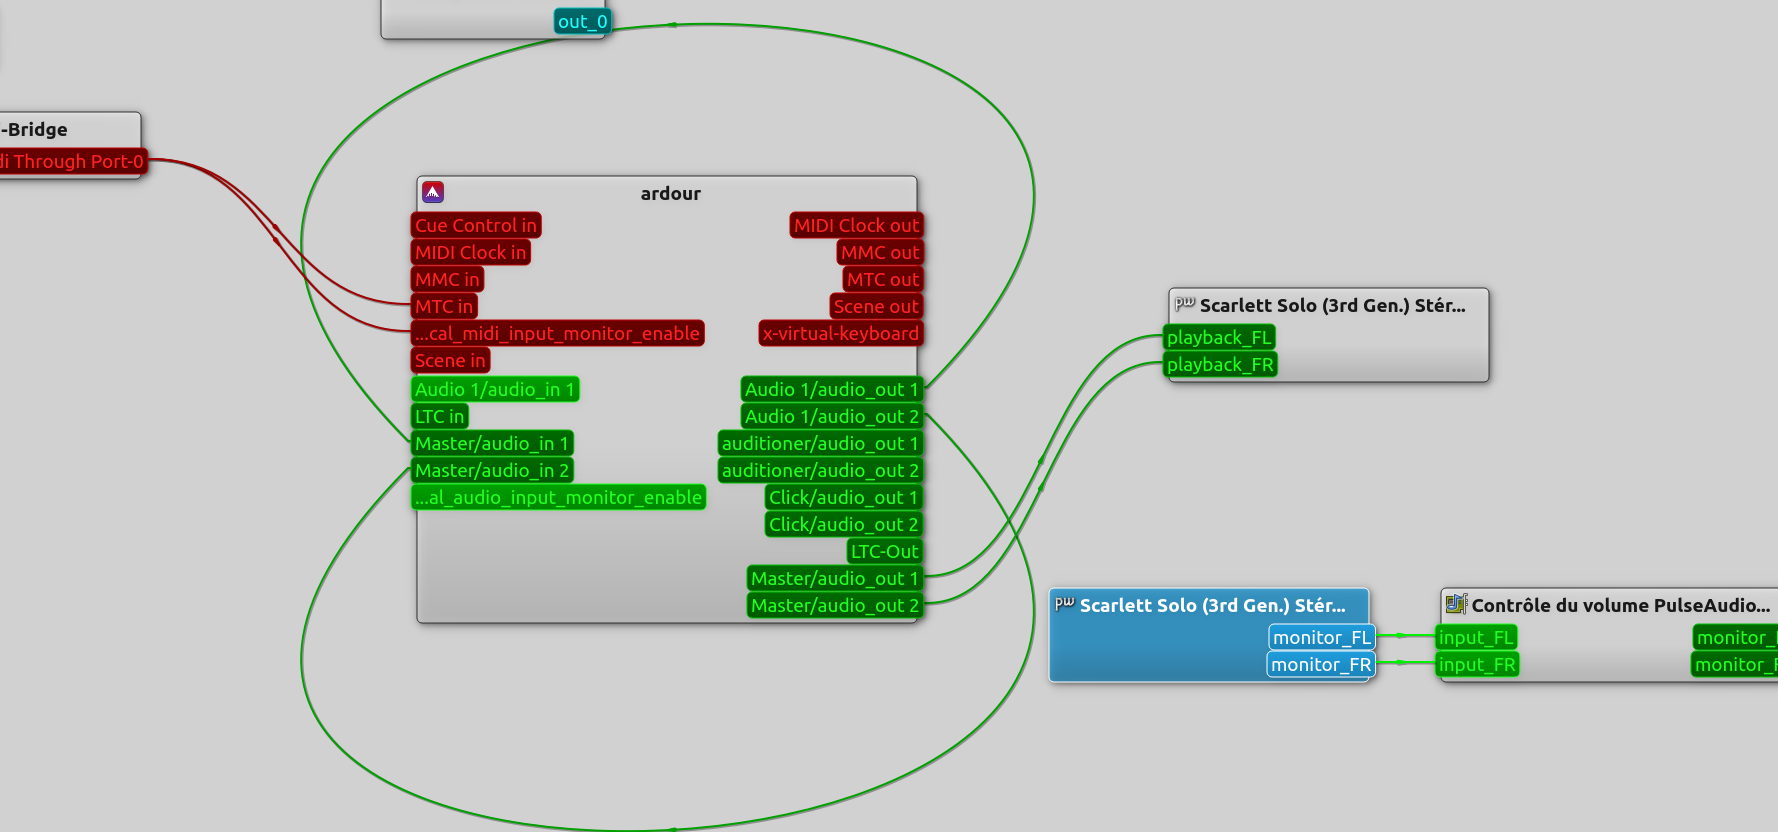Click the x-virtual-keyboard MIDI port

coord(840,334)
